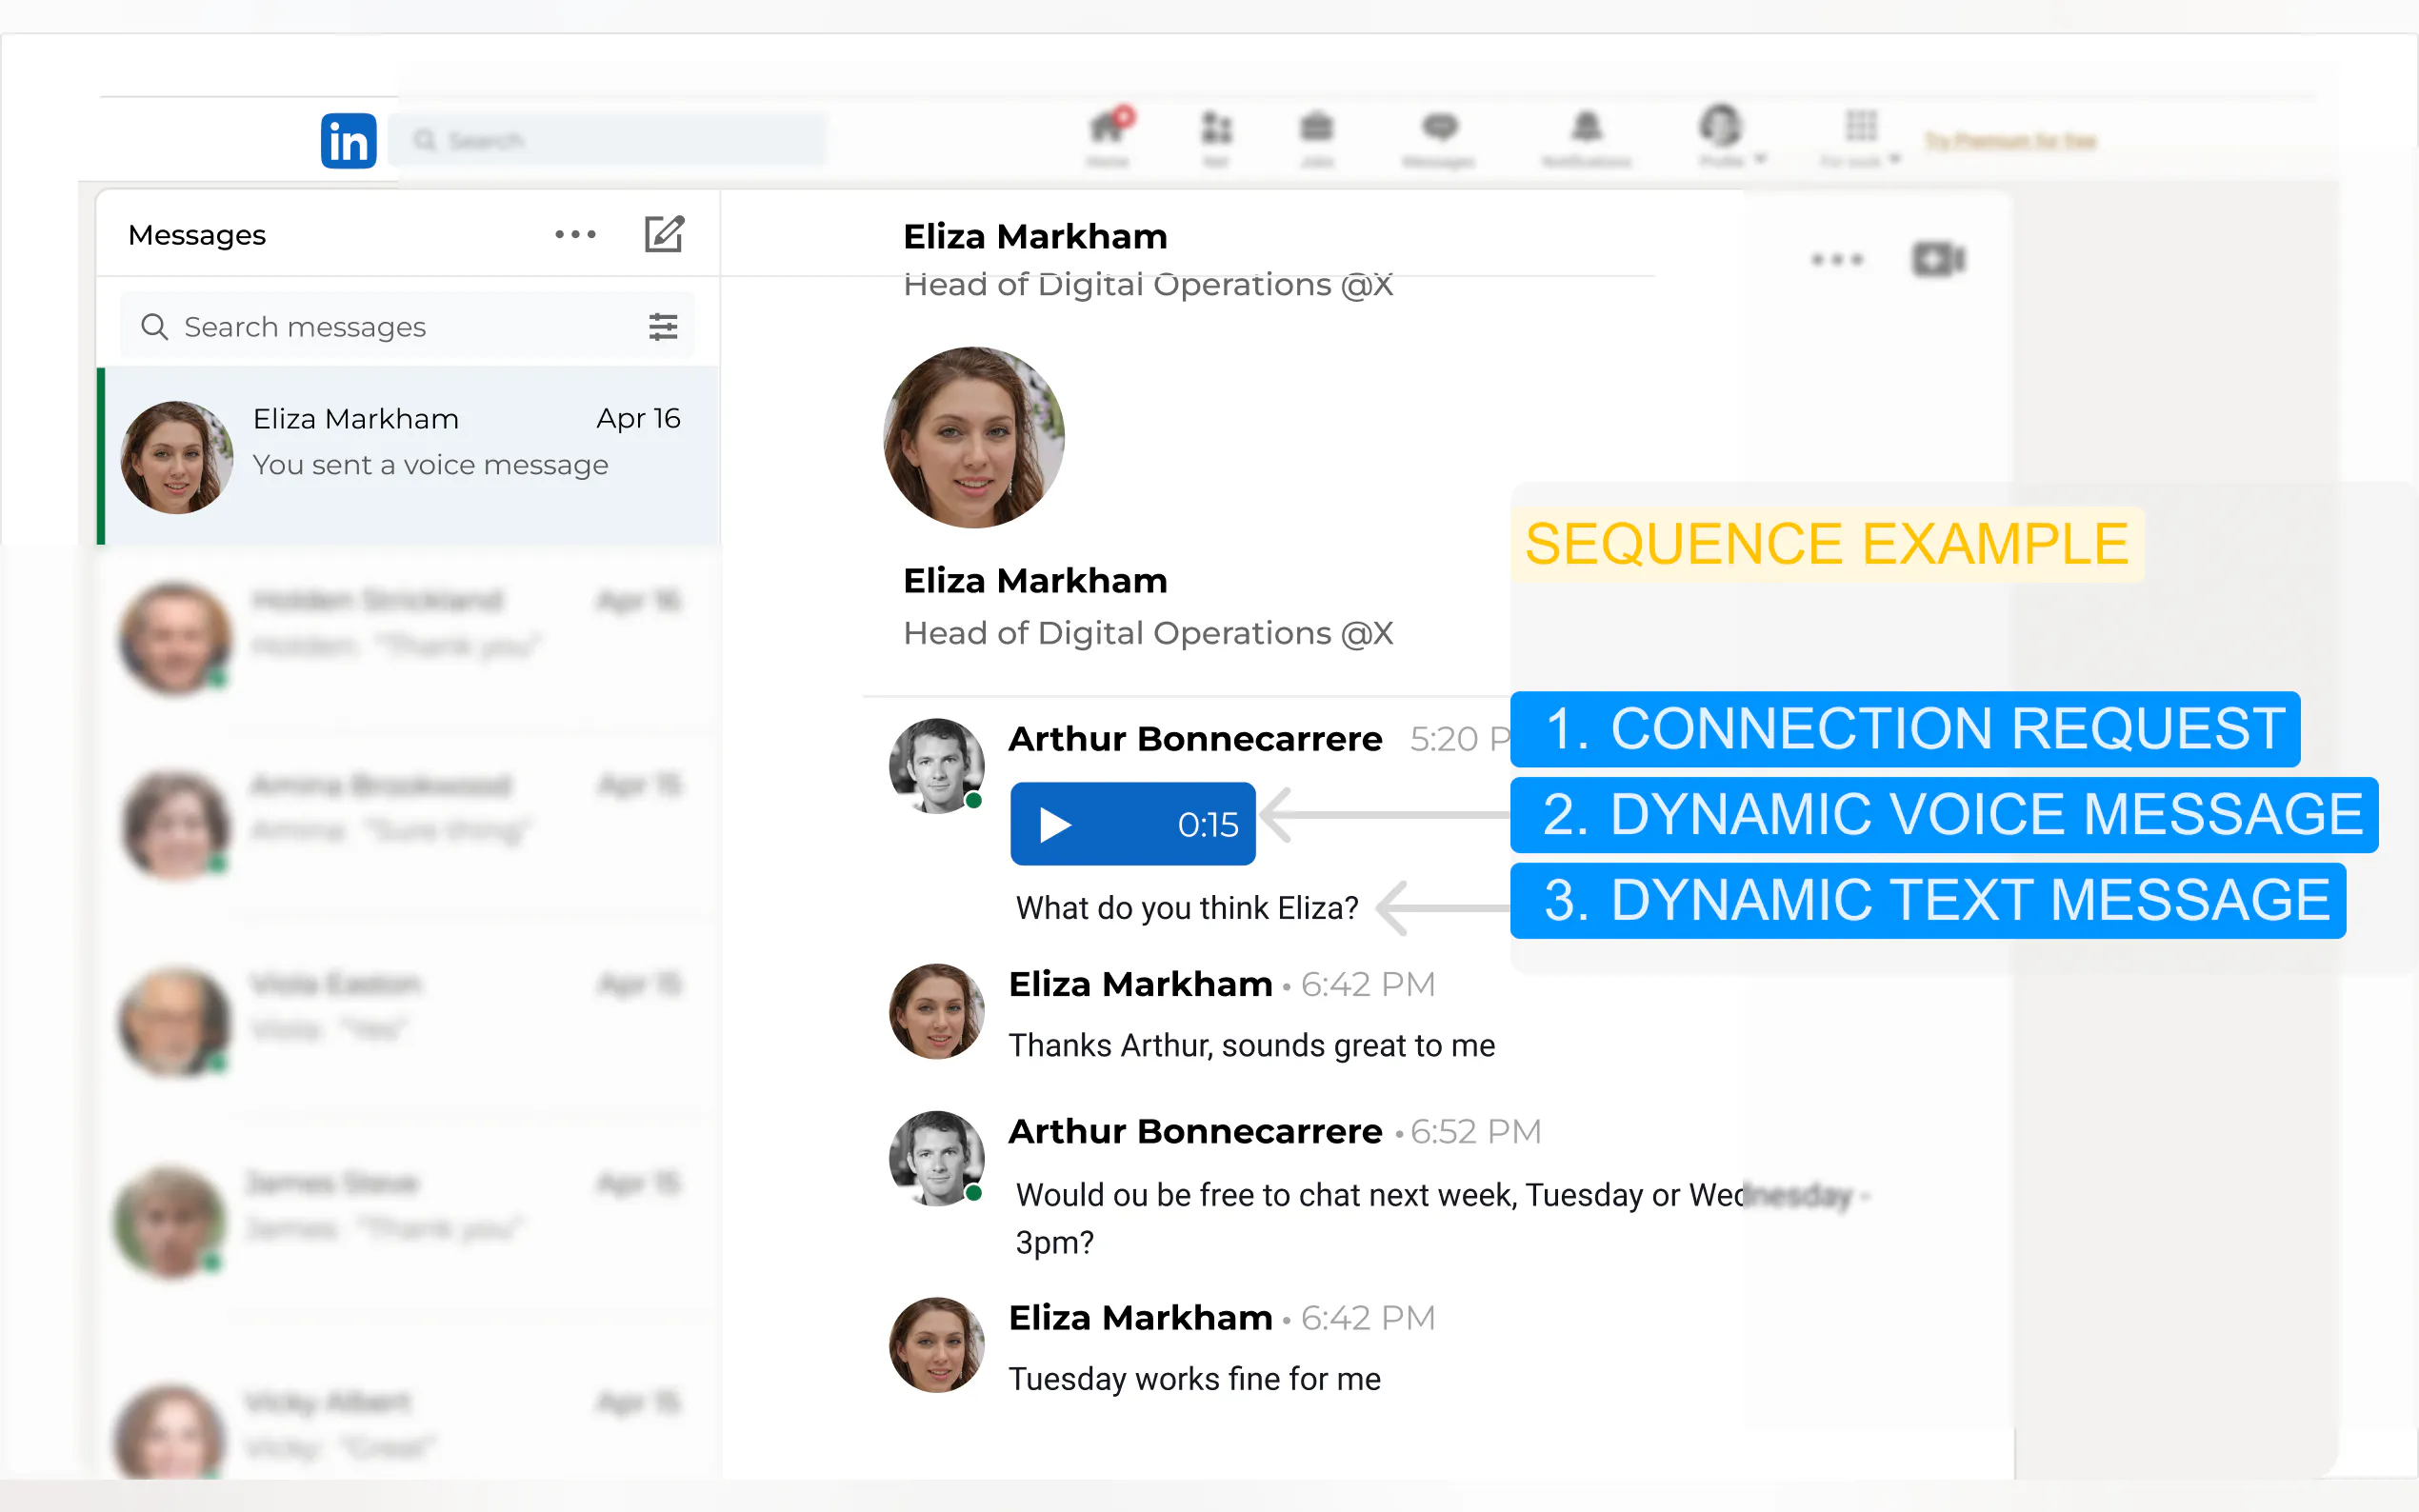This screenshot has height=1512, width=2419.
Task: Click the Try Premium for free link
Action: [x=2010, y=141]
